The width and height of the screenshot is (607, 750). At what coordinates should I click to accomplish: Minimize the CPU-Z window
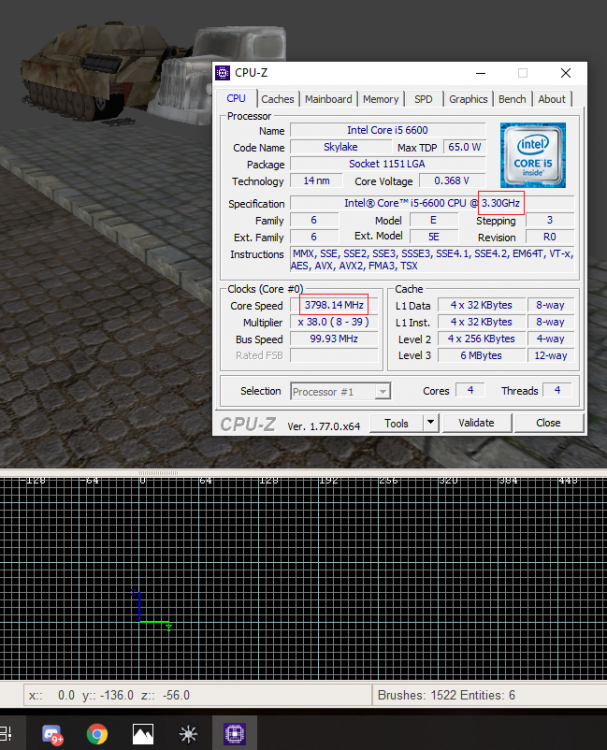coord(481,73)
